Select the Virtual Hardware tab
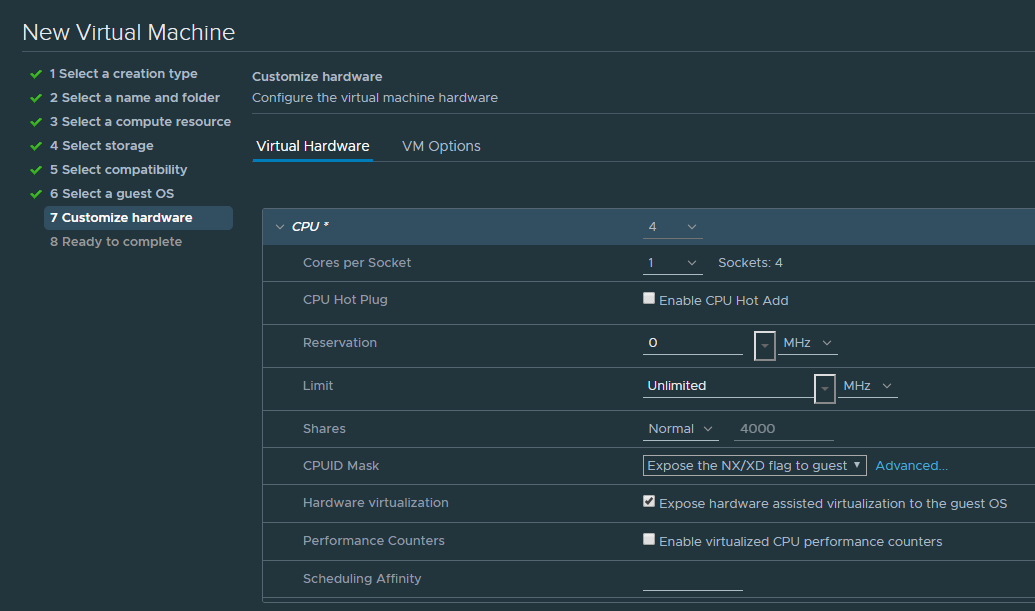The width and height of the screenshot is (1035, 611). [x=313, y=146]
